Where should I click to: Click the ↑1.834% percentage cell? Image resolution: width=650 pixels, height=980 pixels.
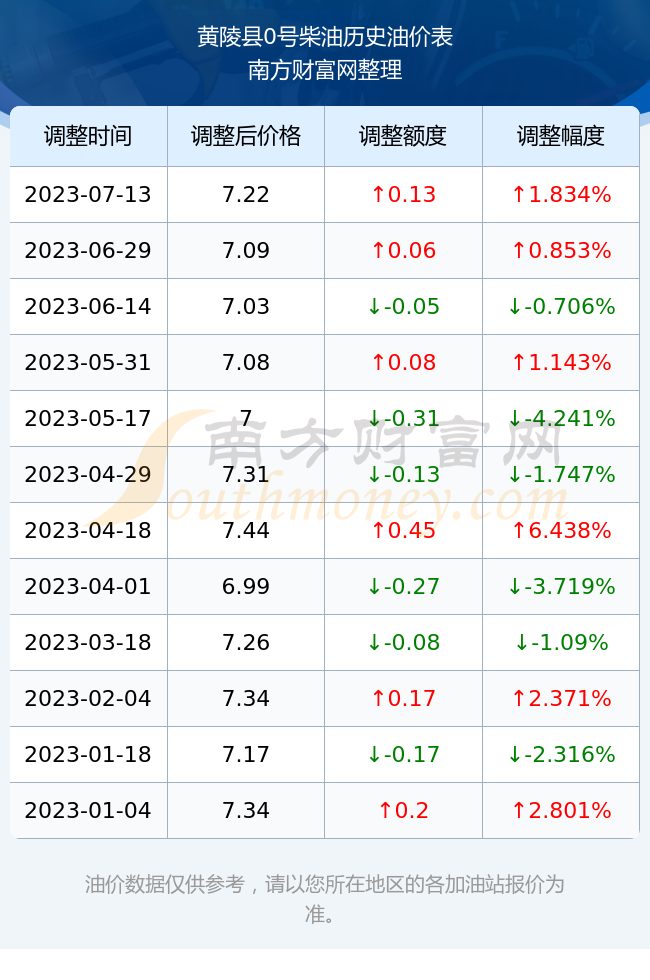pos(561,194)
